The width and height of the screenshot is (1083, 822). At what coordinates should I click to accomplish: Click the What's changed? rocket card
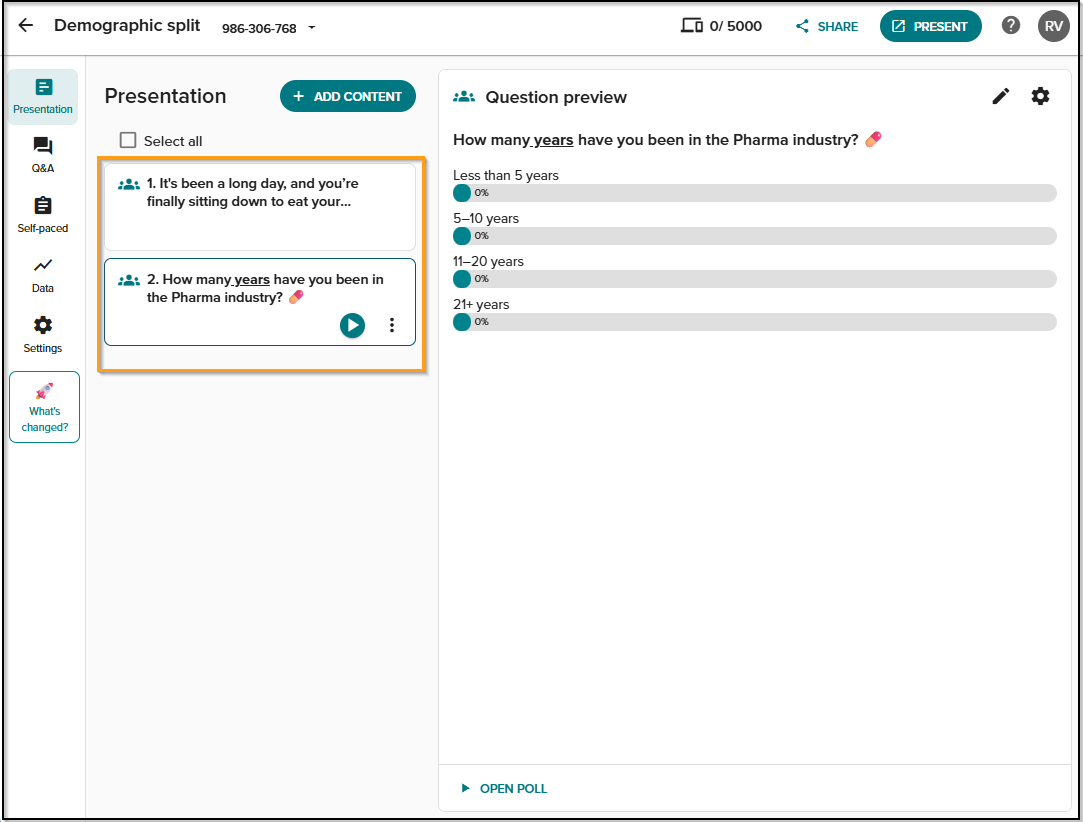click(44, 407)
